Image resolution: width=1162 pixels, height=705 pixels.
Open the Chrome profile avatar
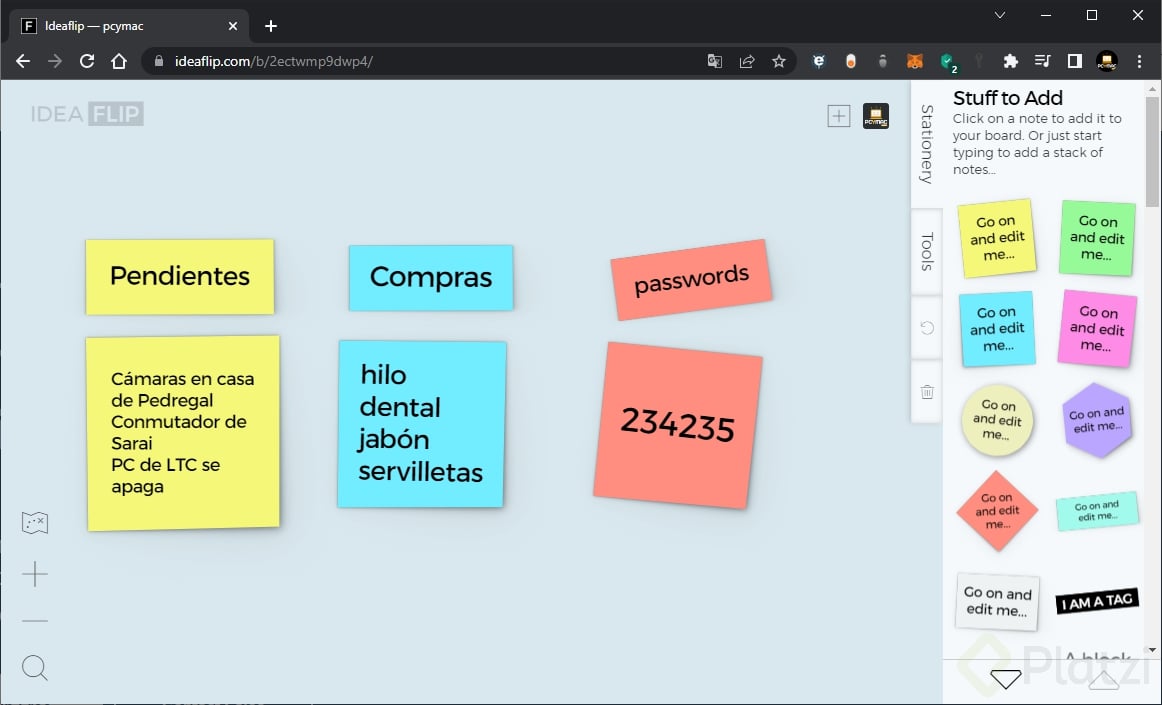[x=1106, y=62]
